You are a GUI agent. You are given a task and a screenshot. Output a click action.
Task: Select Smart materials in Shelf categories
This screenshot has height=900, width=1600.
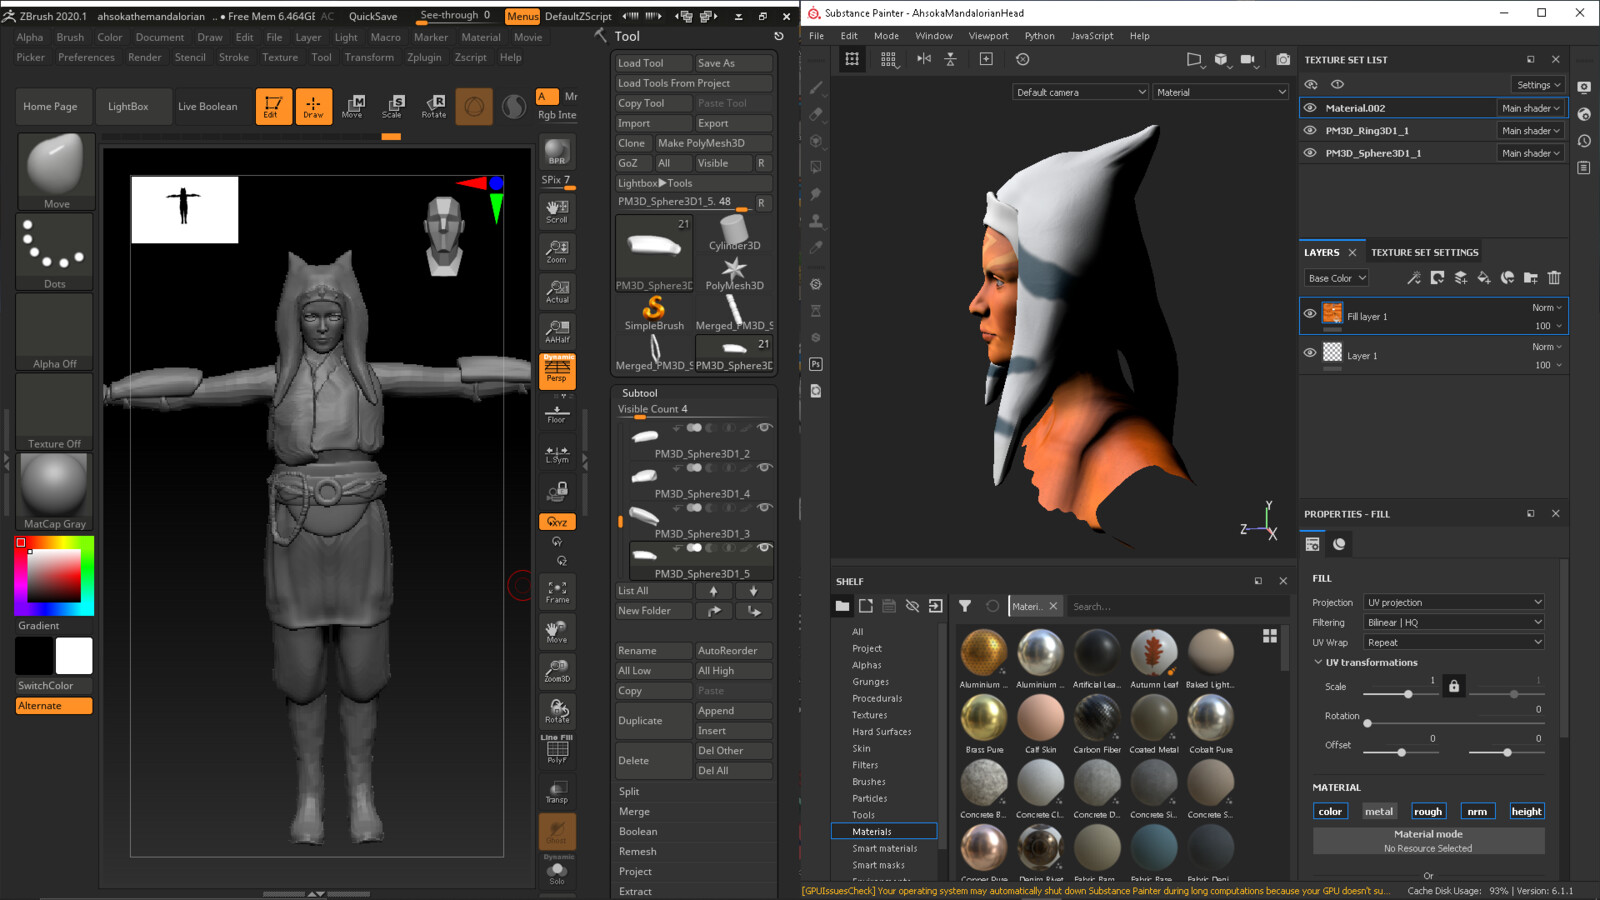[x=884, y=849]
